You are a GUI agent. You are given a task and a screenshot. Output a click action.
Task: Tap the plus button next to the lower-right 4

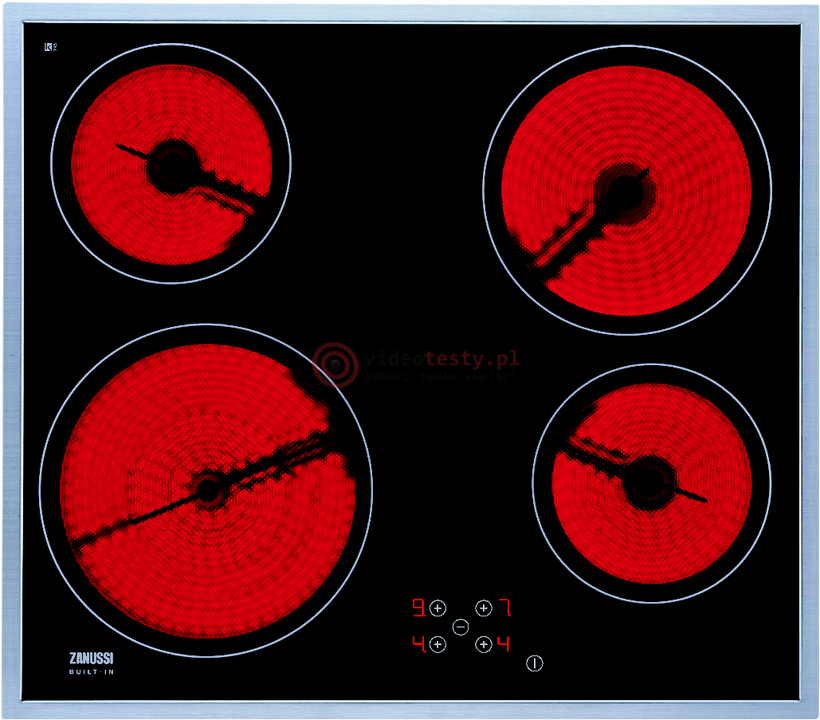click(x=484, y=644)
